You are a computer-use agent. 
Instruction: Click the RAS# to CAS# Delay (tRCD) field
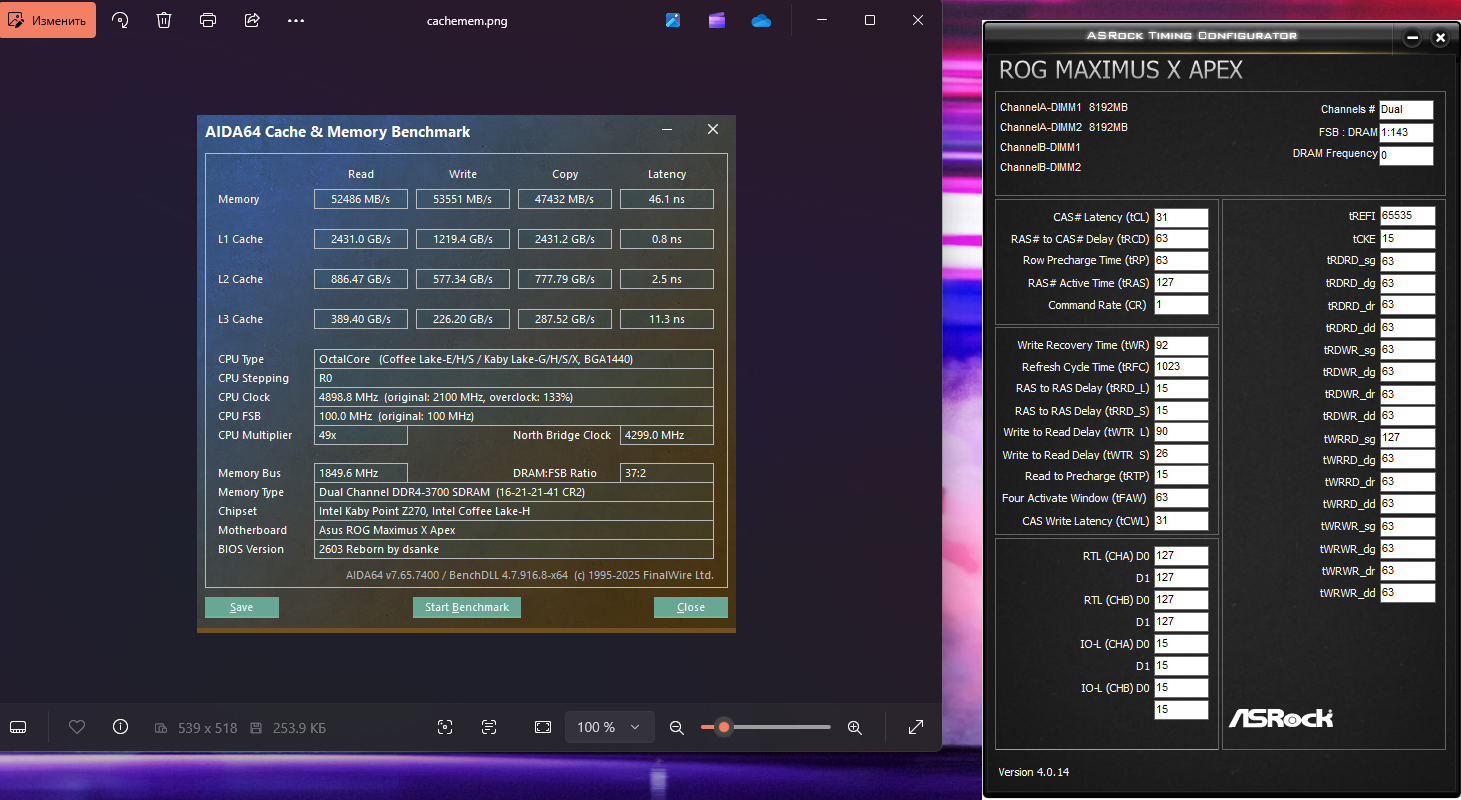point(1181,239)
